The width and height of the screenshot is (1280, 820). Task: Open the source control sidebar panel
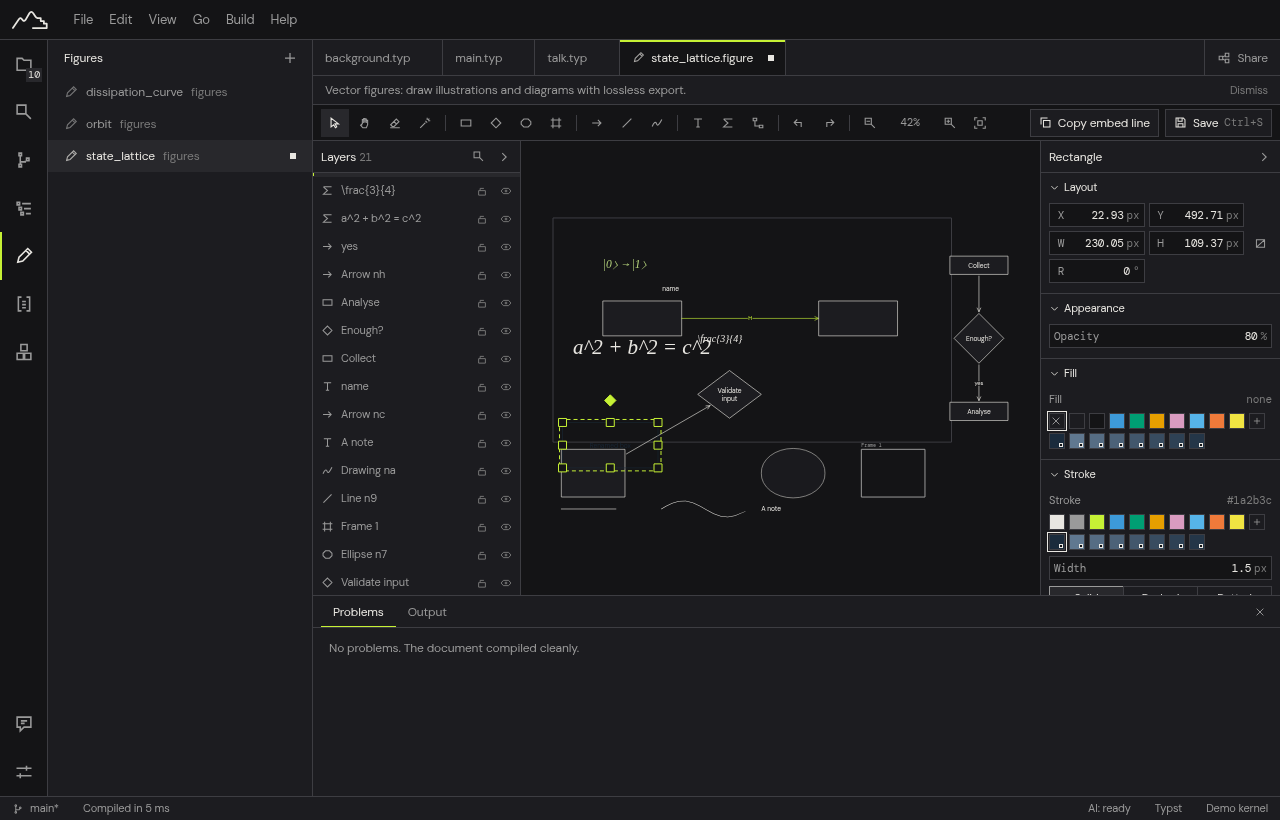[24, 160]
